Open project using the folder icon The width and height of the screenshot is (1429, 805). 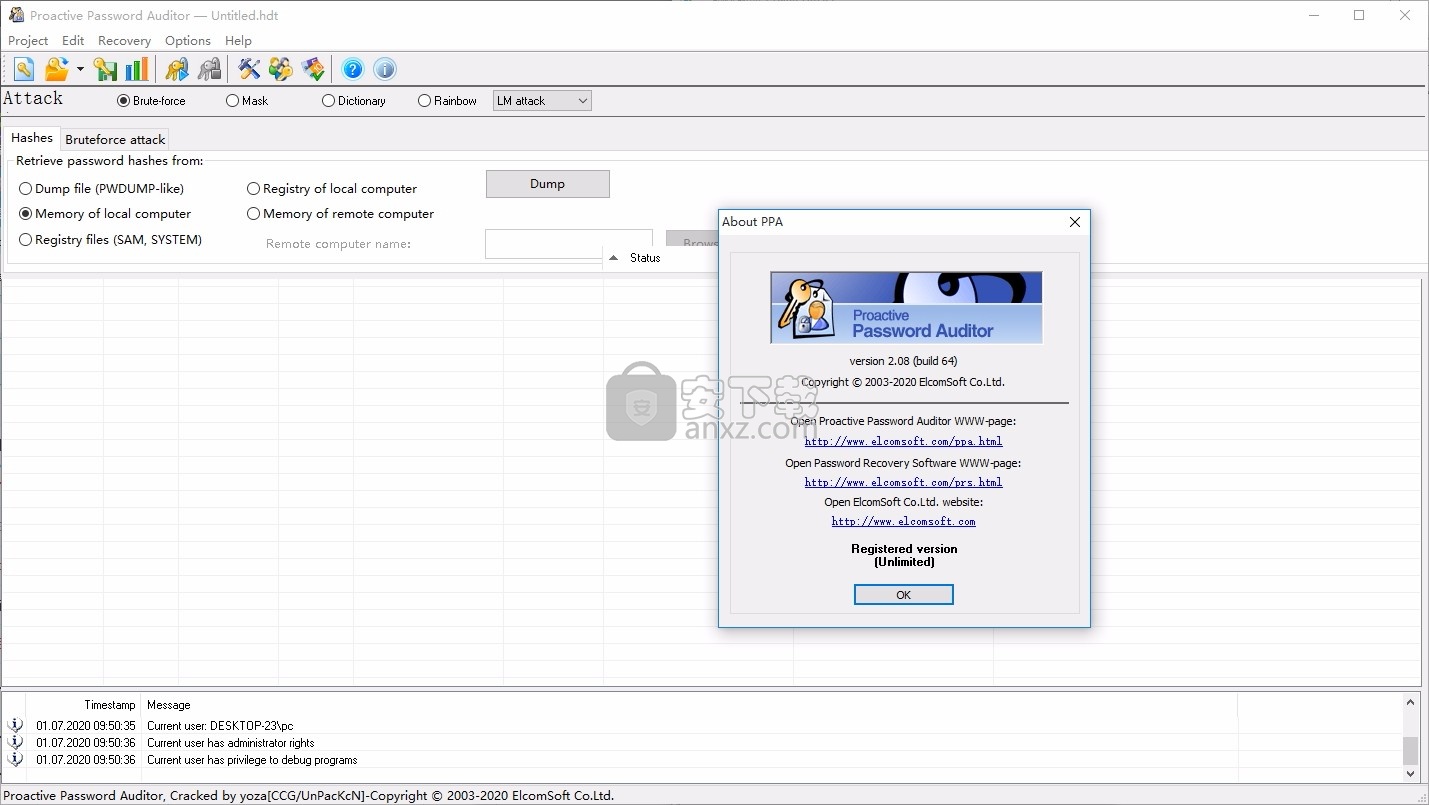(57, 69)
